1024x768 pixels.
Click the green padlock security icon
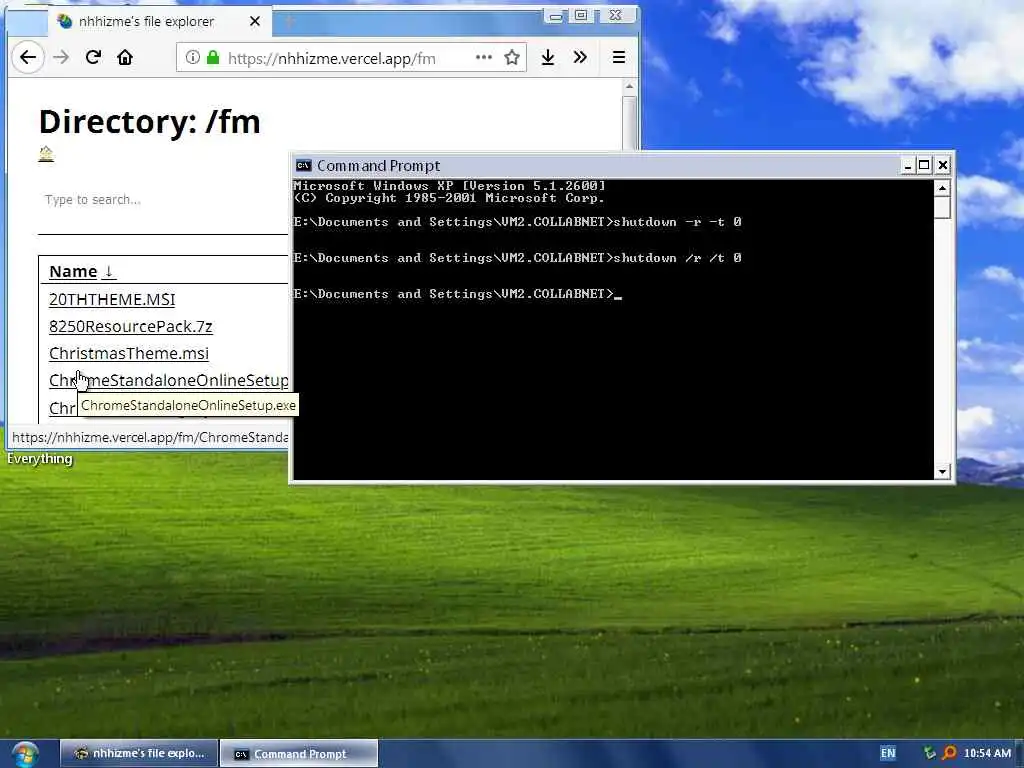(x=213, y=57)
